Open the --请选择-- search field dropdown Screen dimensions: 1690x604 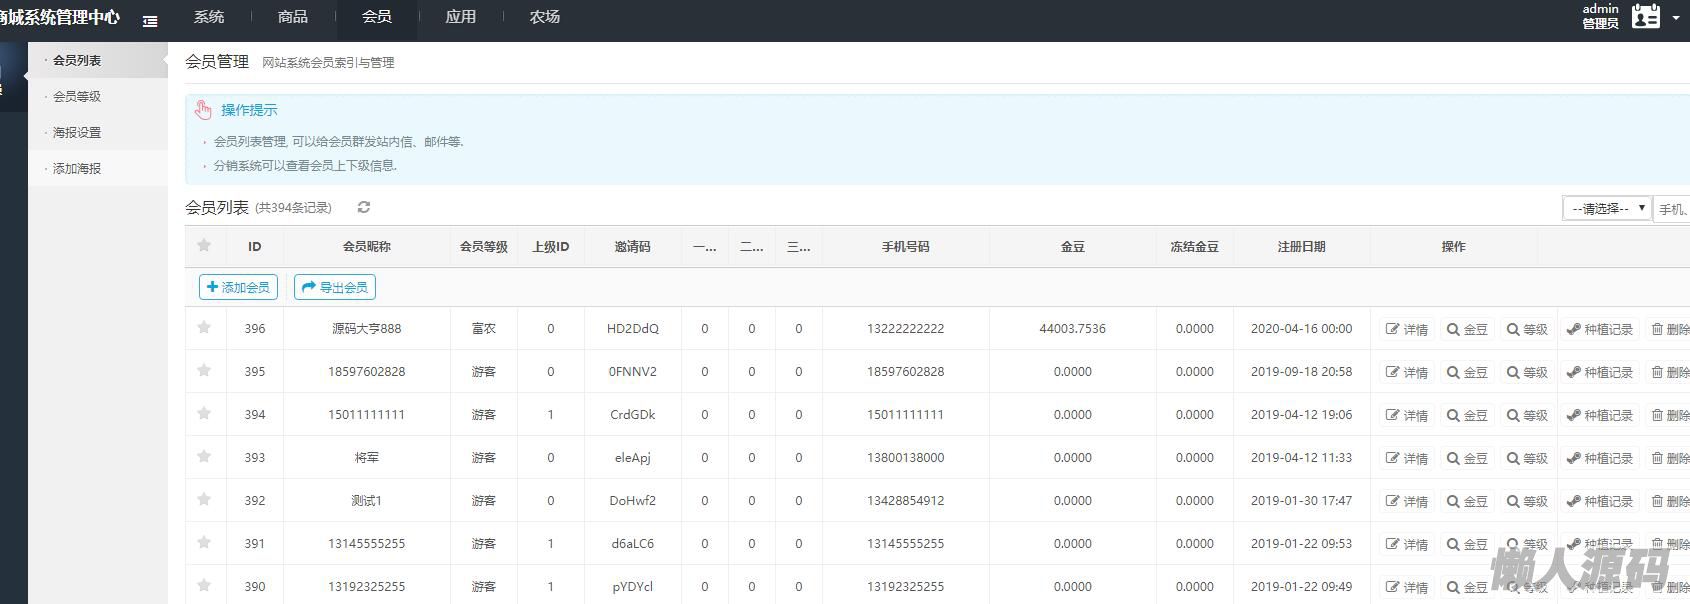[x=1606, y=208]
